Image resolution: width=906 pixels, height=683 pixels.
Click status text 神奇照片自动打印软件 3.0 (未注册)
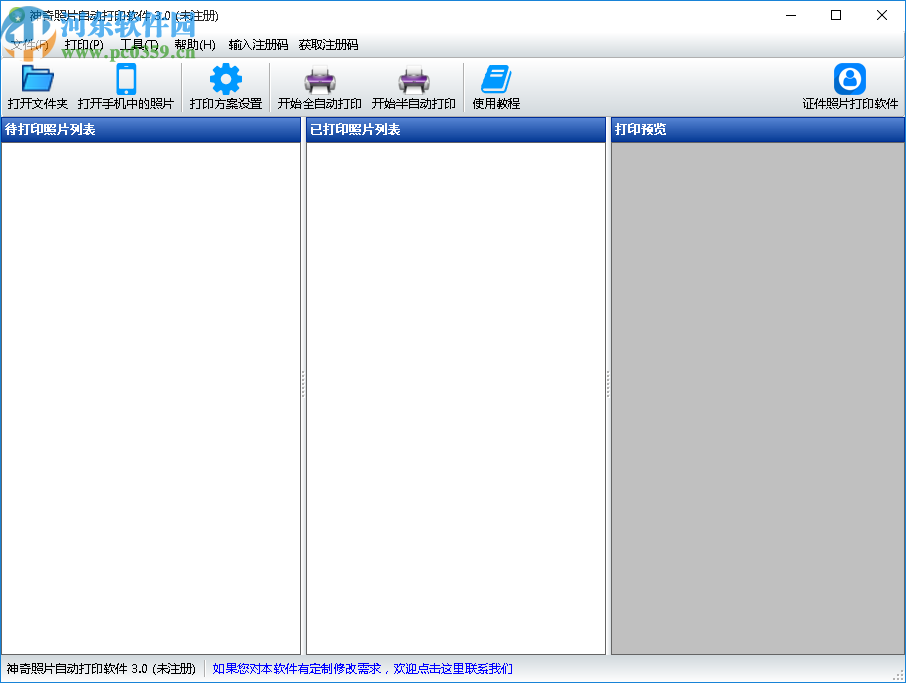tap(101, 669)
